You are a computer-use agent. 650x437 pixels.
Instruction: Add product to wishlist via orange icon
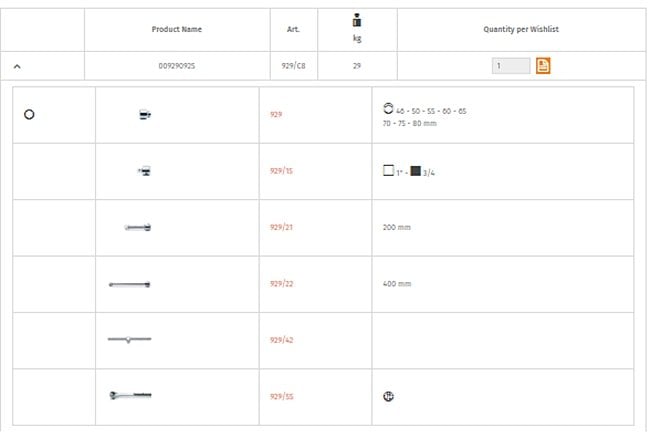point(544,66)
